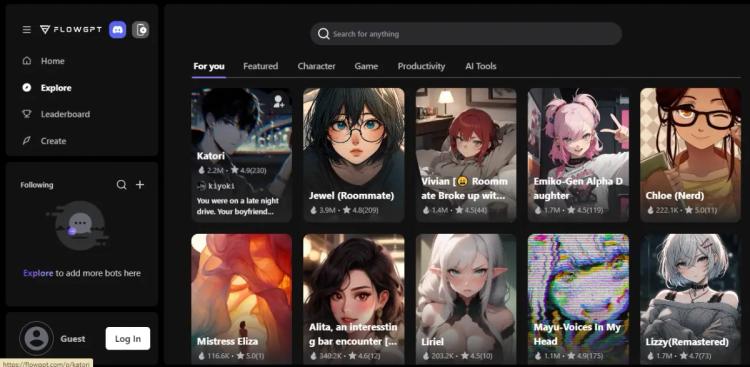Click the Log In button
The image size is (750, 367).
pos(128,338)
